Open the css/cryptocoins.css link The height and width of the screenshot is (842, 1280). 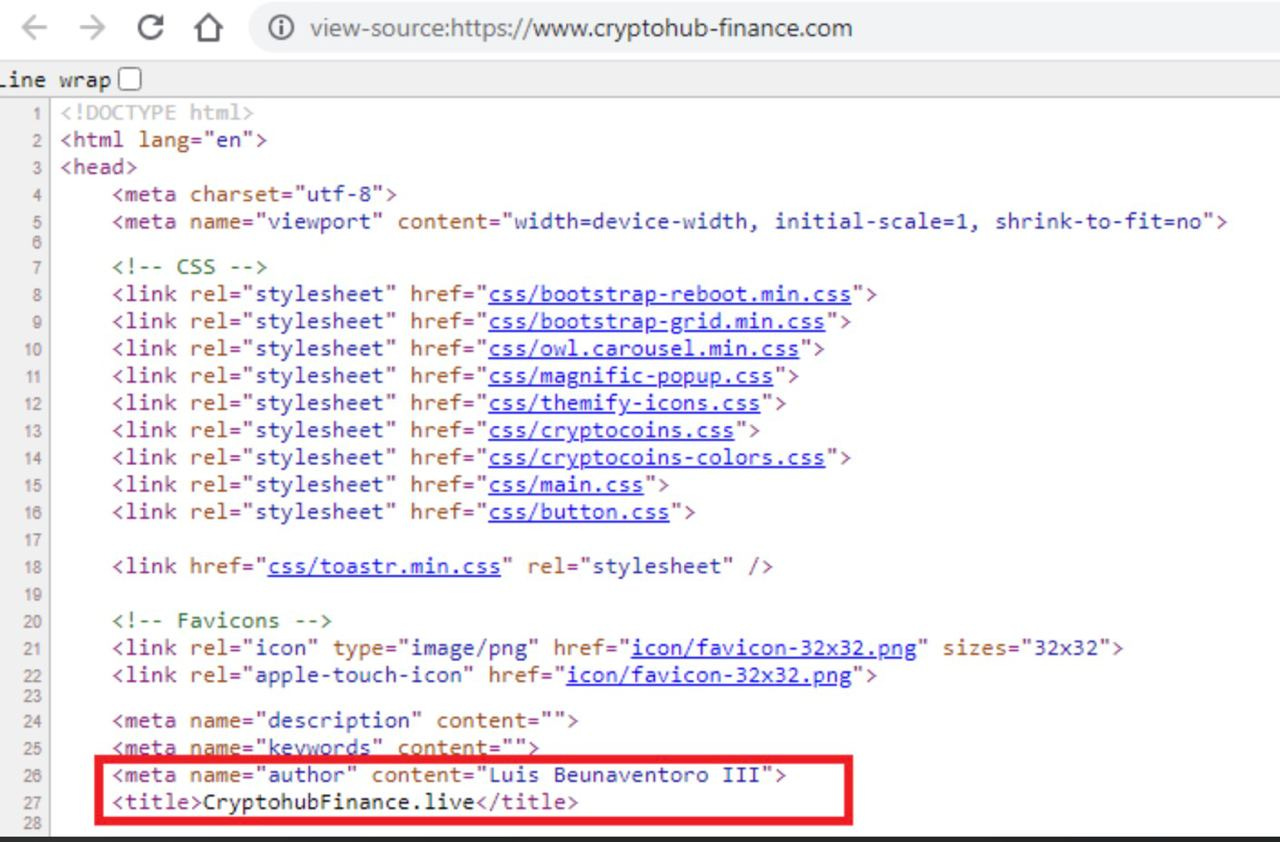[611, 430]
